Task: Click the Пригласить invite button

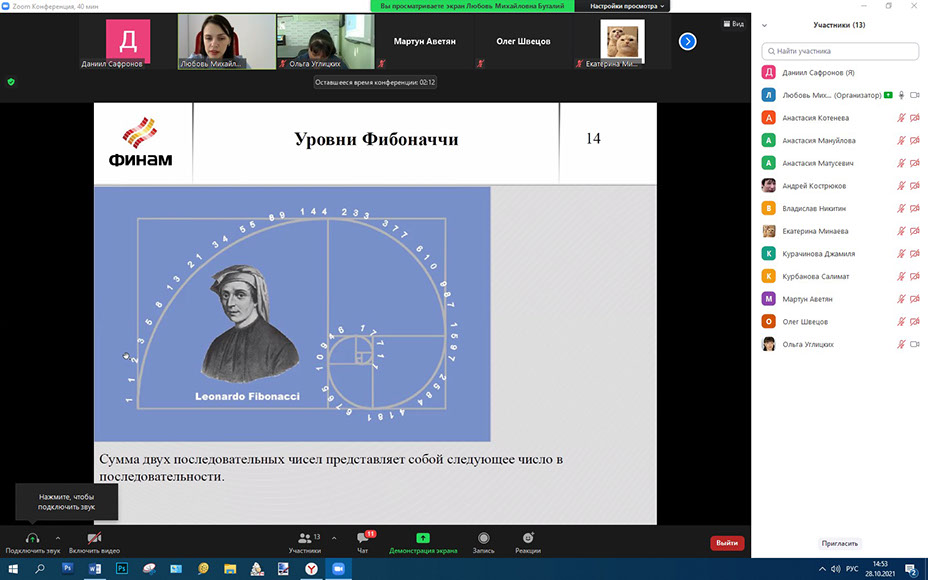Action: tap(840, 543)
